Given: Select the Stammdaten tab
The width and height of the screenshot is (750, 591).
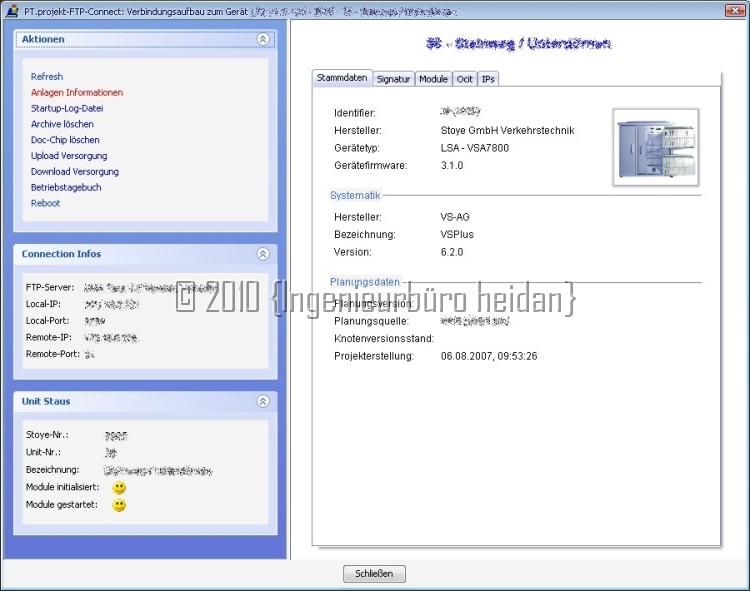Looking at the screenshot, I should click(342, 78).
